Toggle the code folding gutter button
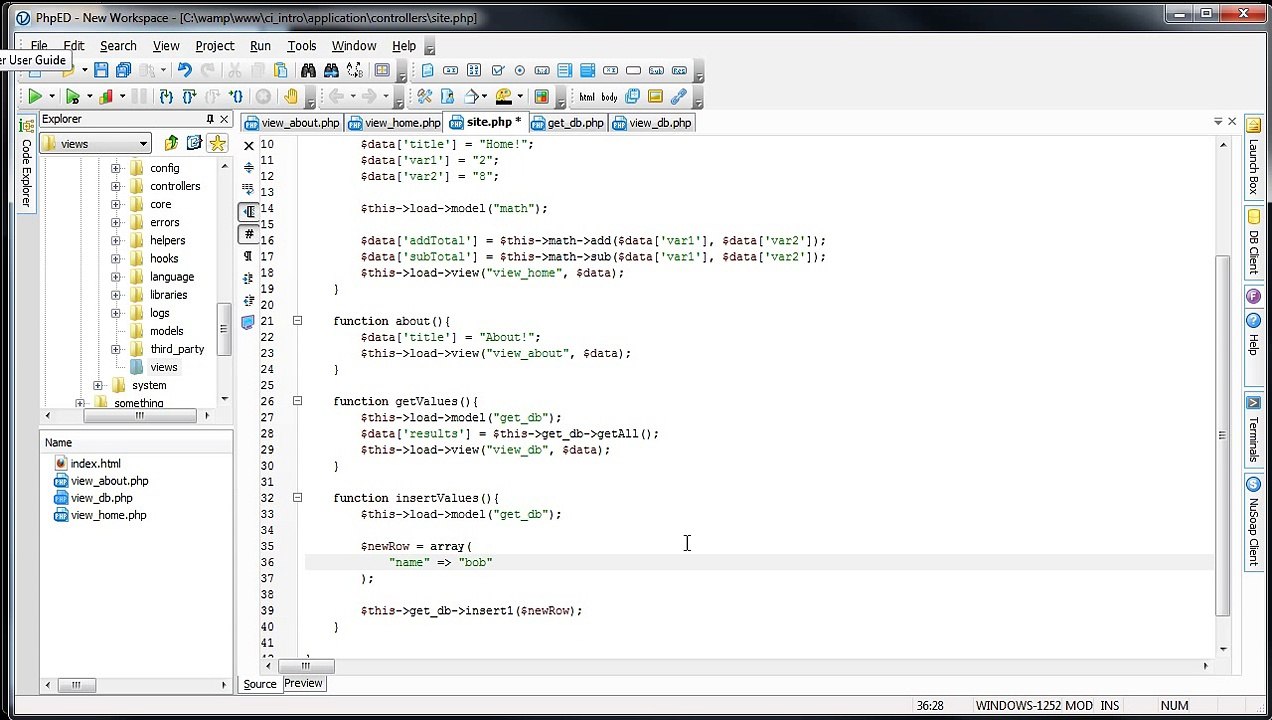 coord(248,211)
